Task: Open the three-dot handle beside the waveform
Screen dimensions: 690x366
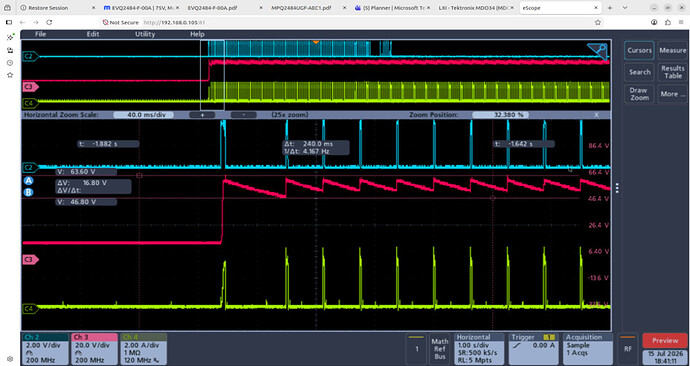Action: (x=617, y=188)
